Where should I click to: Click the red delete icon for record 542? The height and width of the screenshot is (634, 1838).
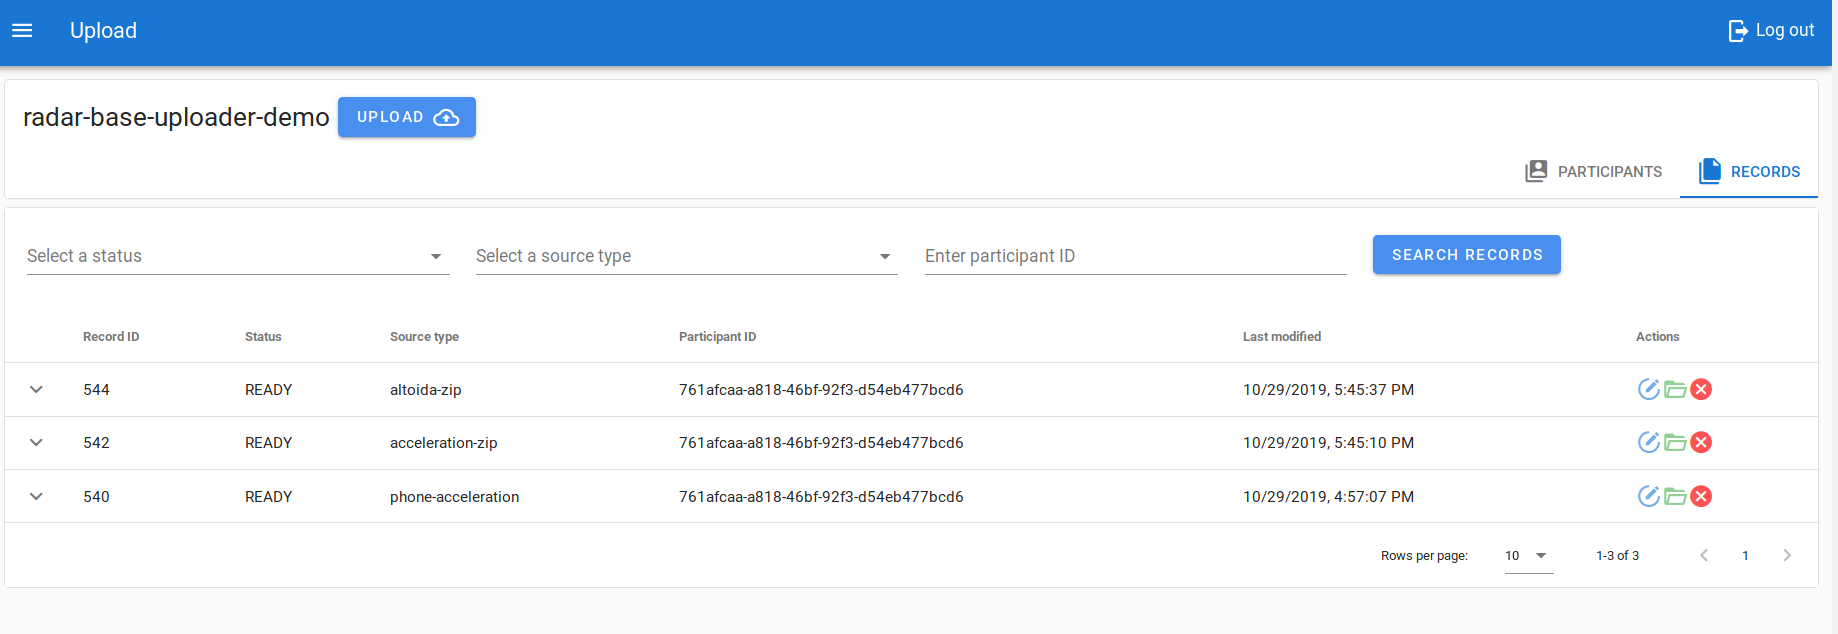(x=1701, y=442)
